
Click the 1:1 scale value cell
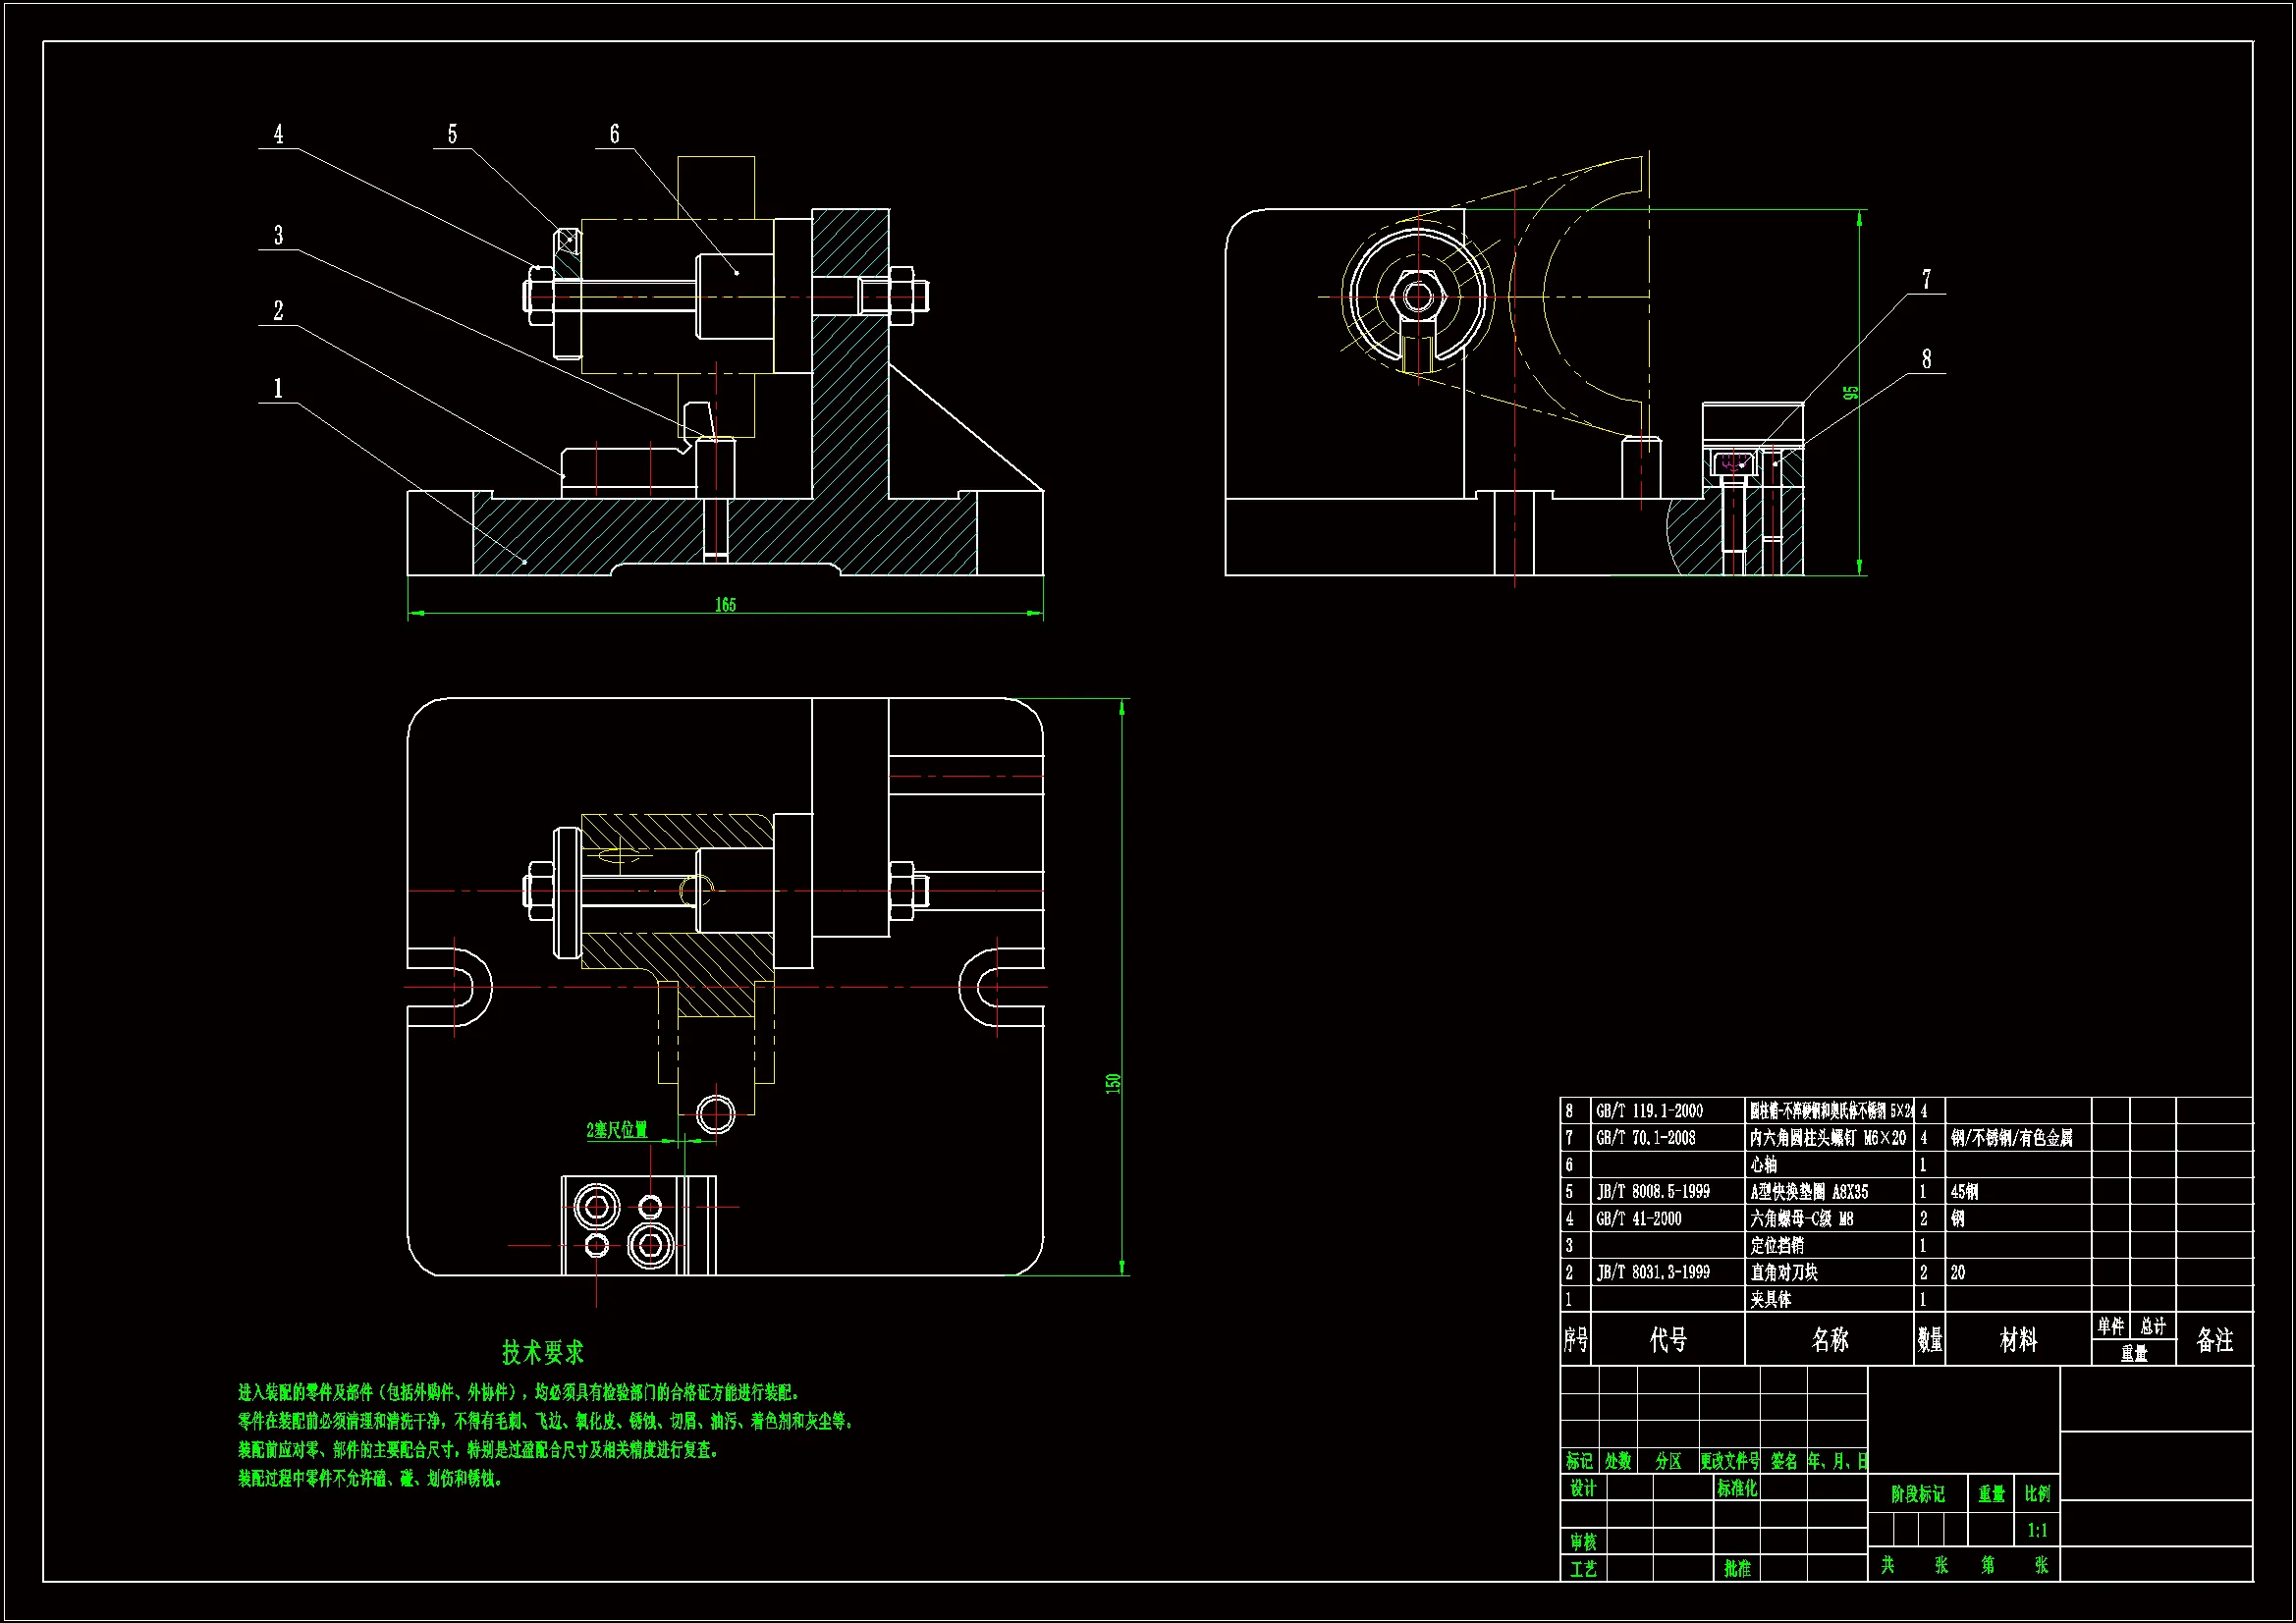[2037, 1531]
